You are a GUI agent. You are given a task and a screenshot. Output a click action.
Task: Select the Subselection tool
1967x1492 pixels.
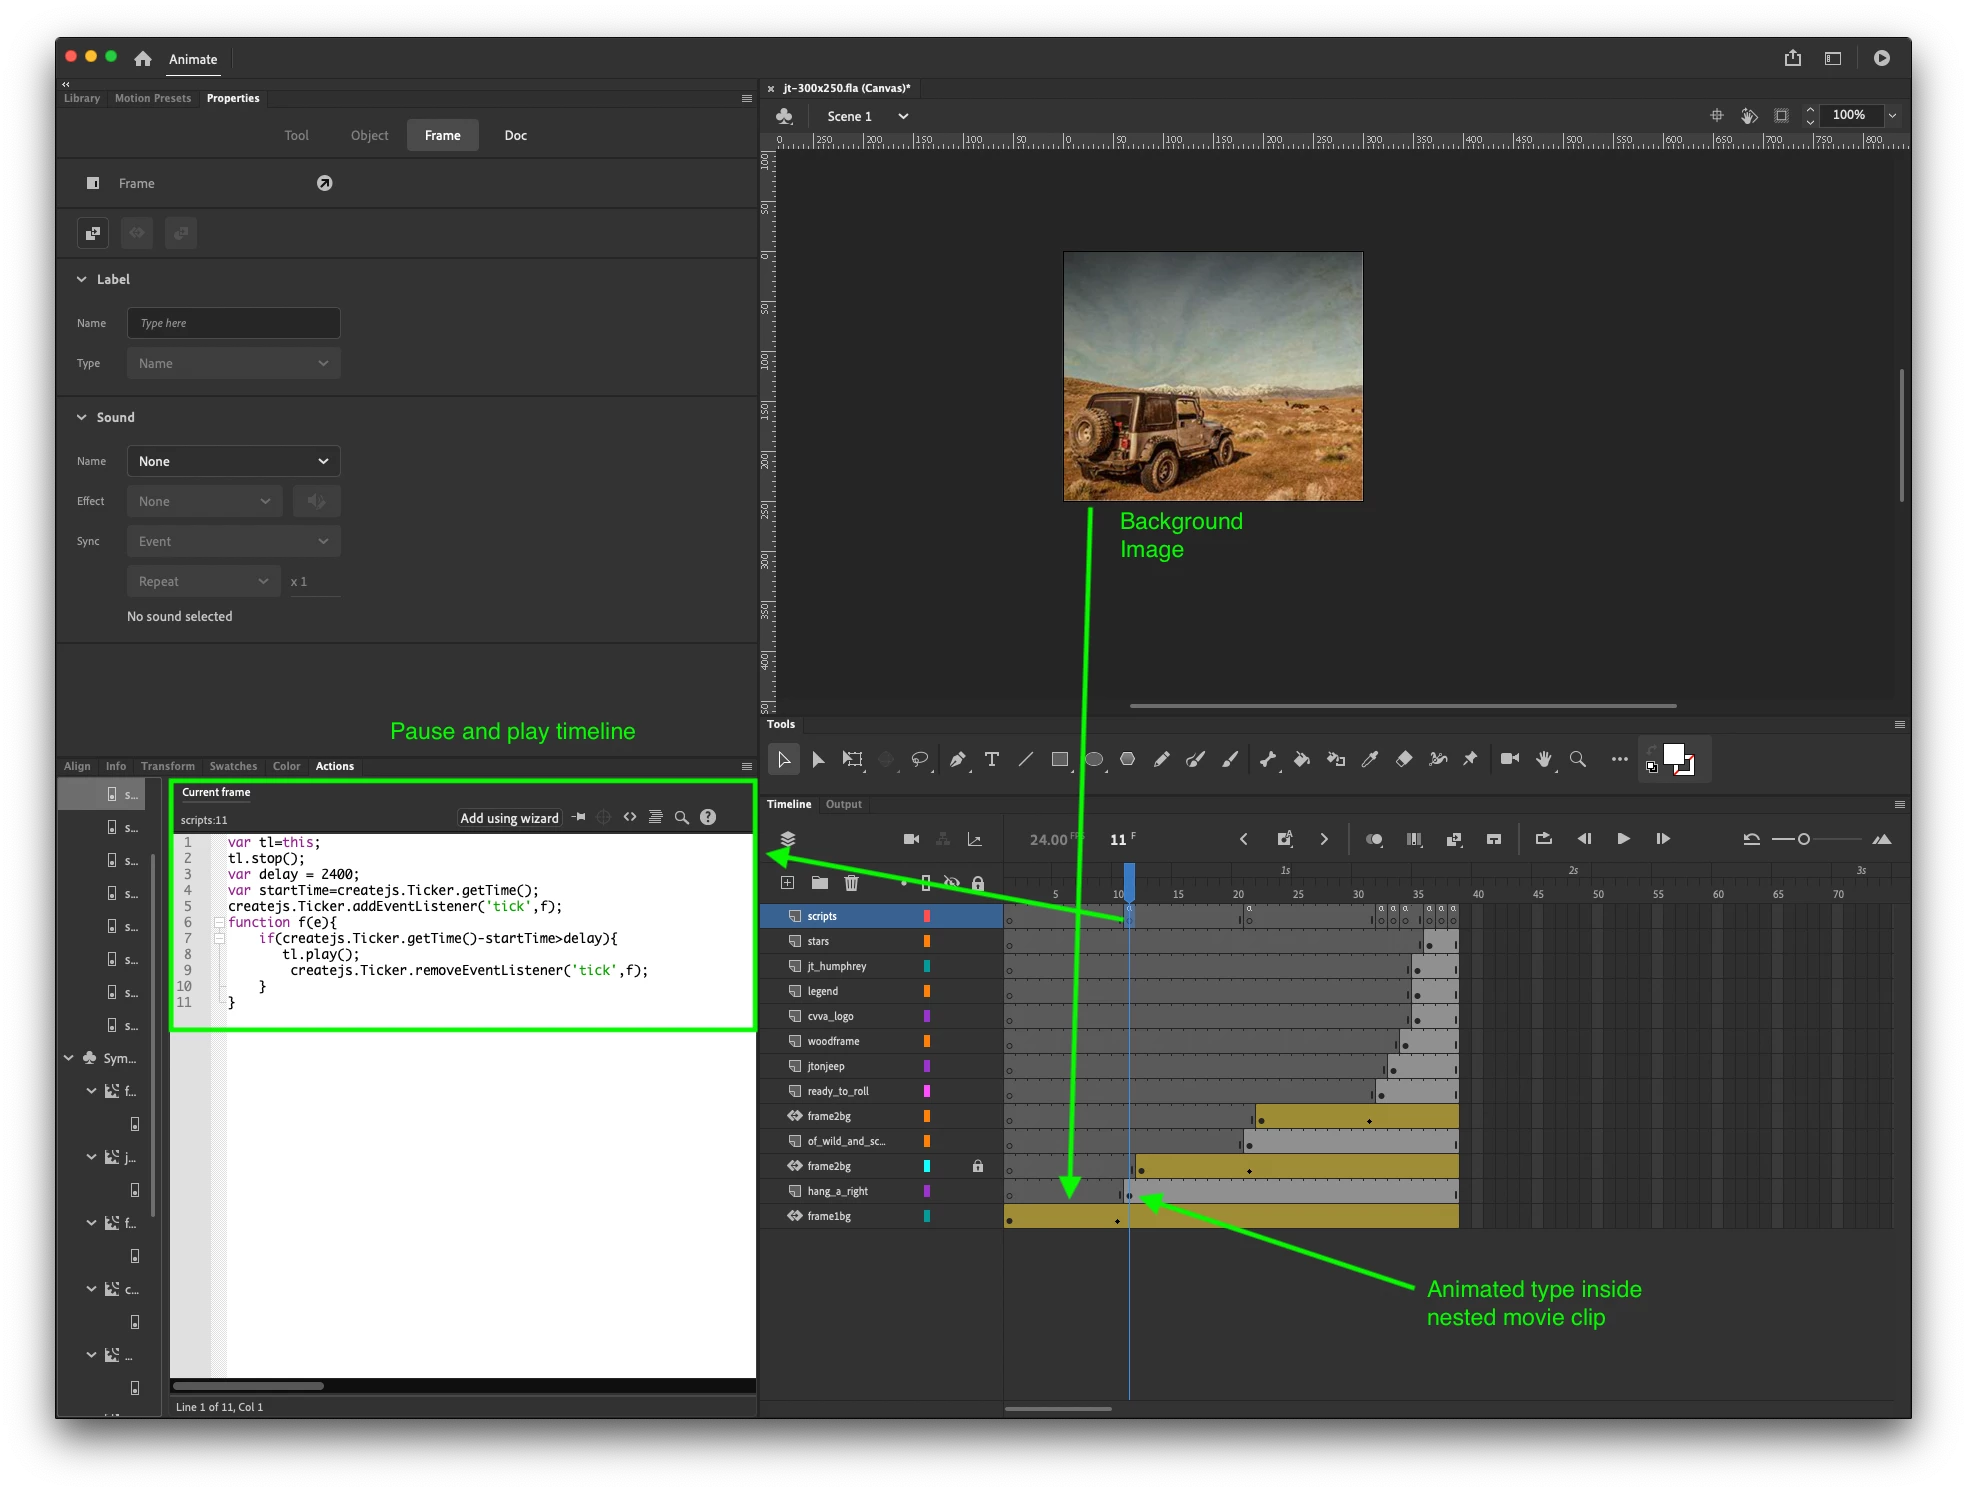tap(818, 760)
